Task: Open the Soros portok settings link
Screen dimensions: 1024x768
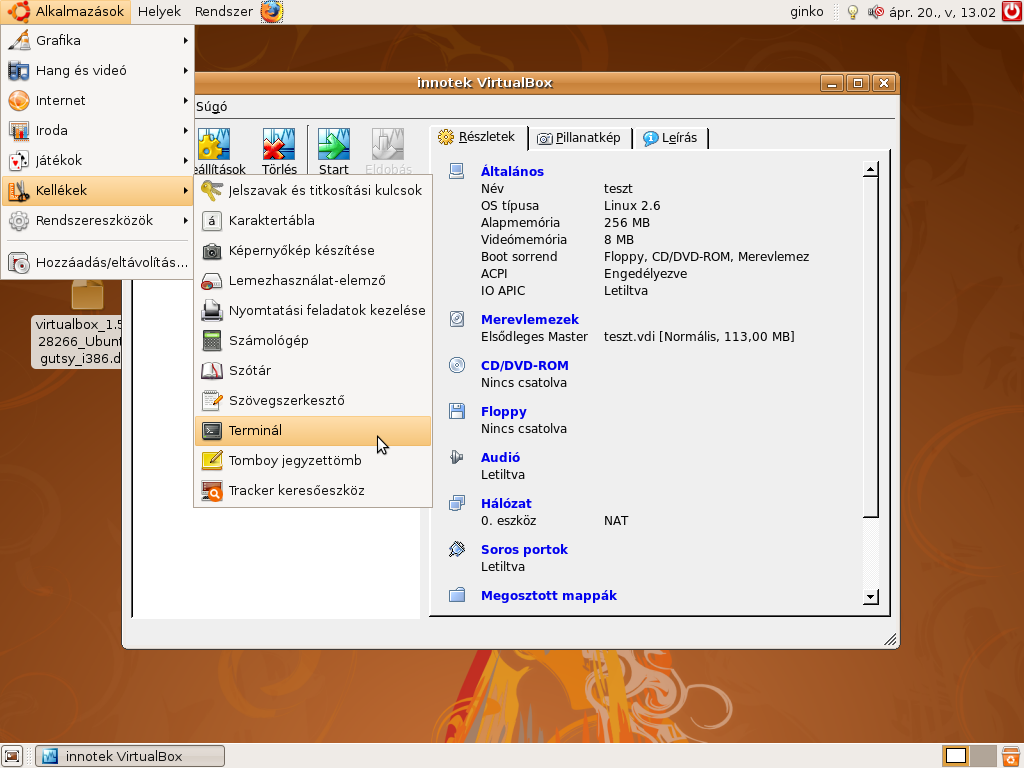Action: pos(524,550)
